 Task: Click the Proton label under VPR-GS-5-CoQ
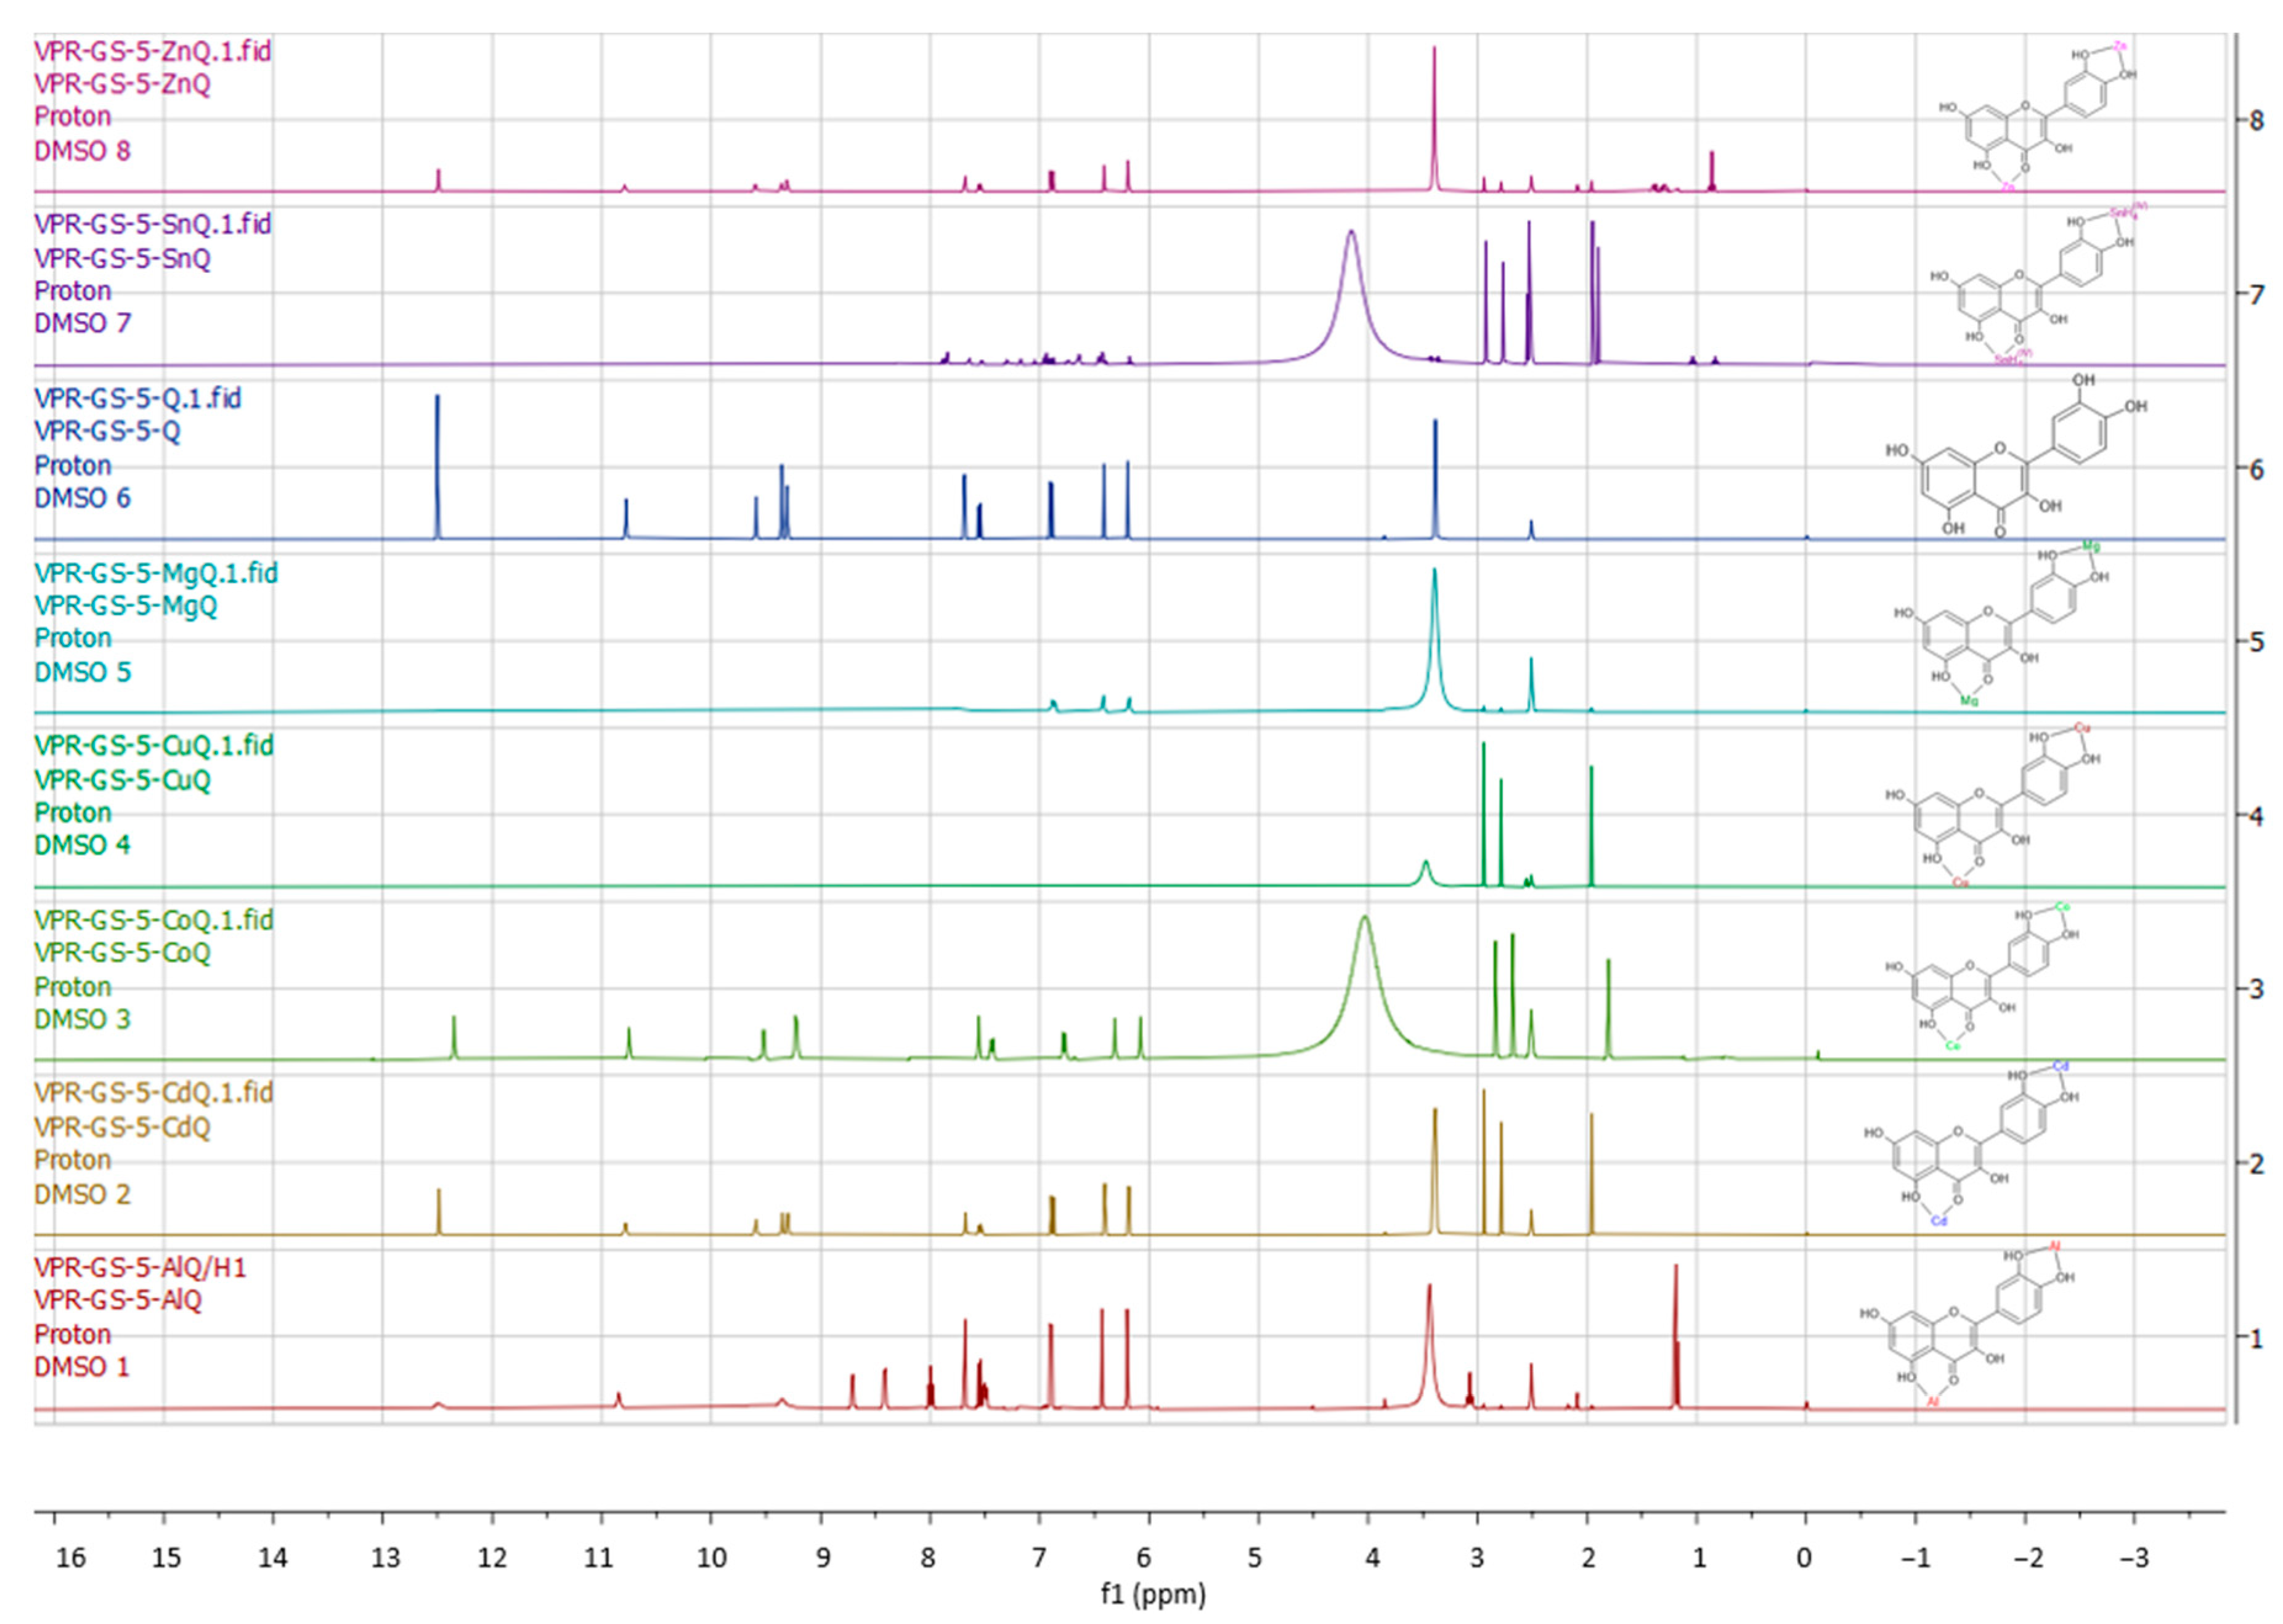tap(72, 987)
